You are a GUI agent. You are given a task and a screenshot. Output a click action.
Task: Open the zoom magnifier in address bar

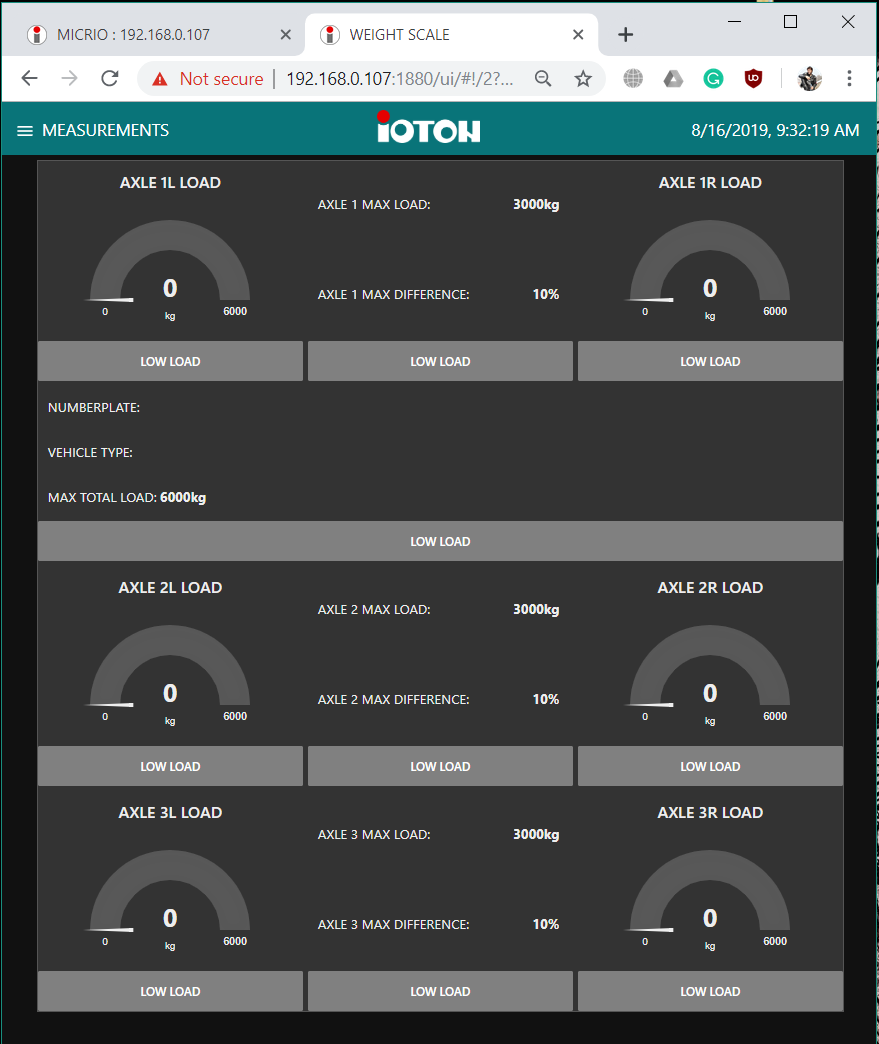pos(543,79)
